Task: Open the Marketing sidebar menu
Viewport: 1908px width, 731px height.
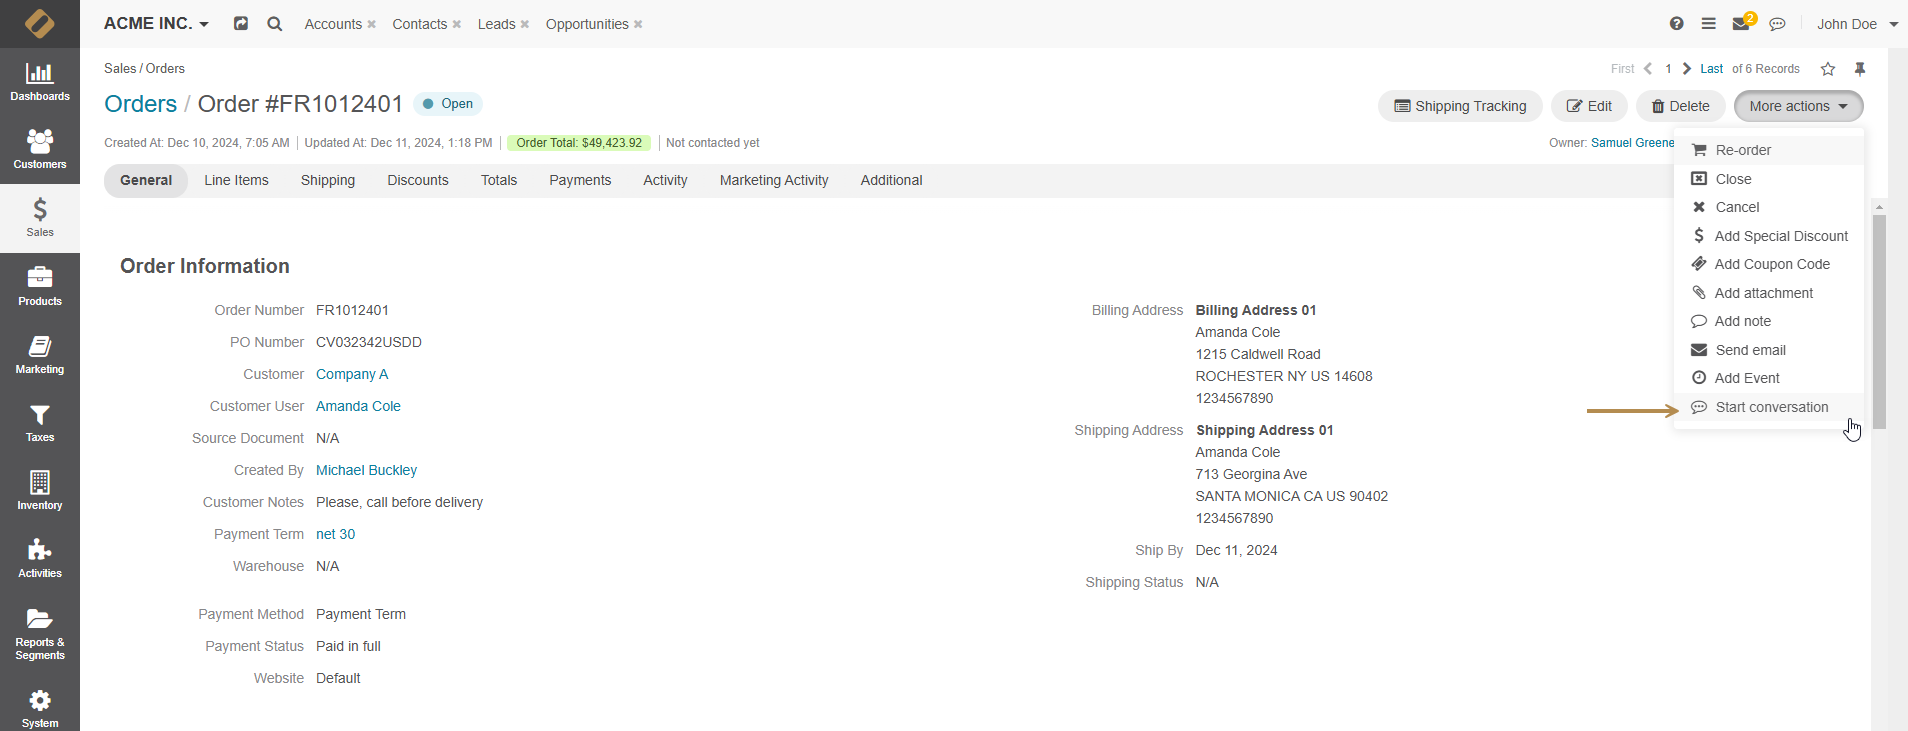Action: pyautogui.click(x=40, y=355)
